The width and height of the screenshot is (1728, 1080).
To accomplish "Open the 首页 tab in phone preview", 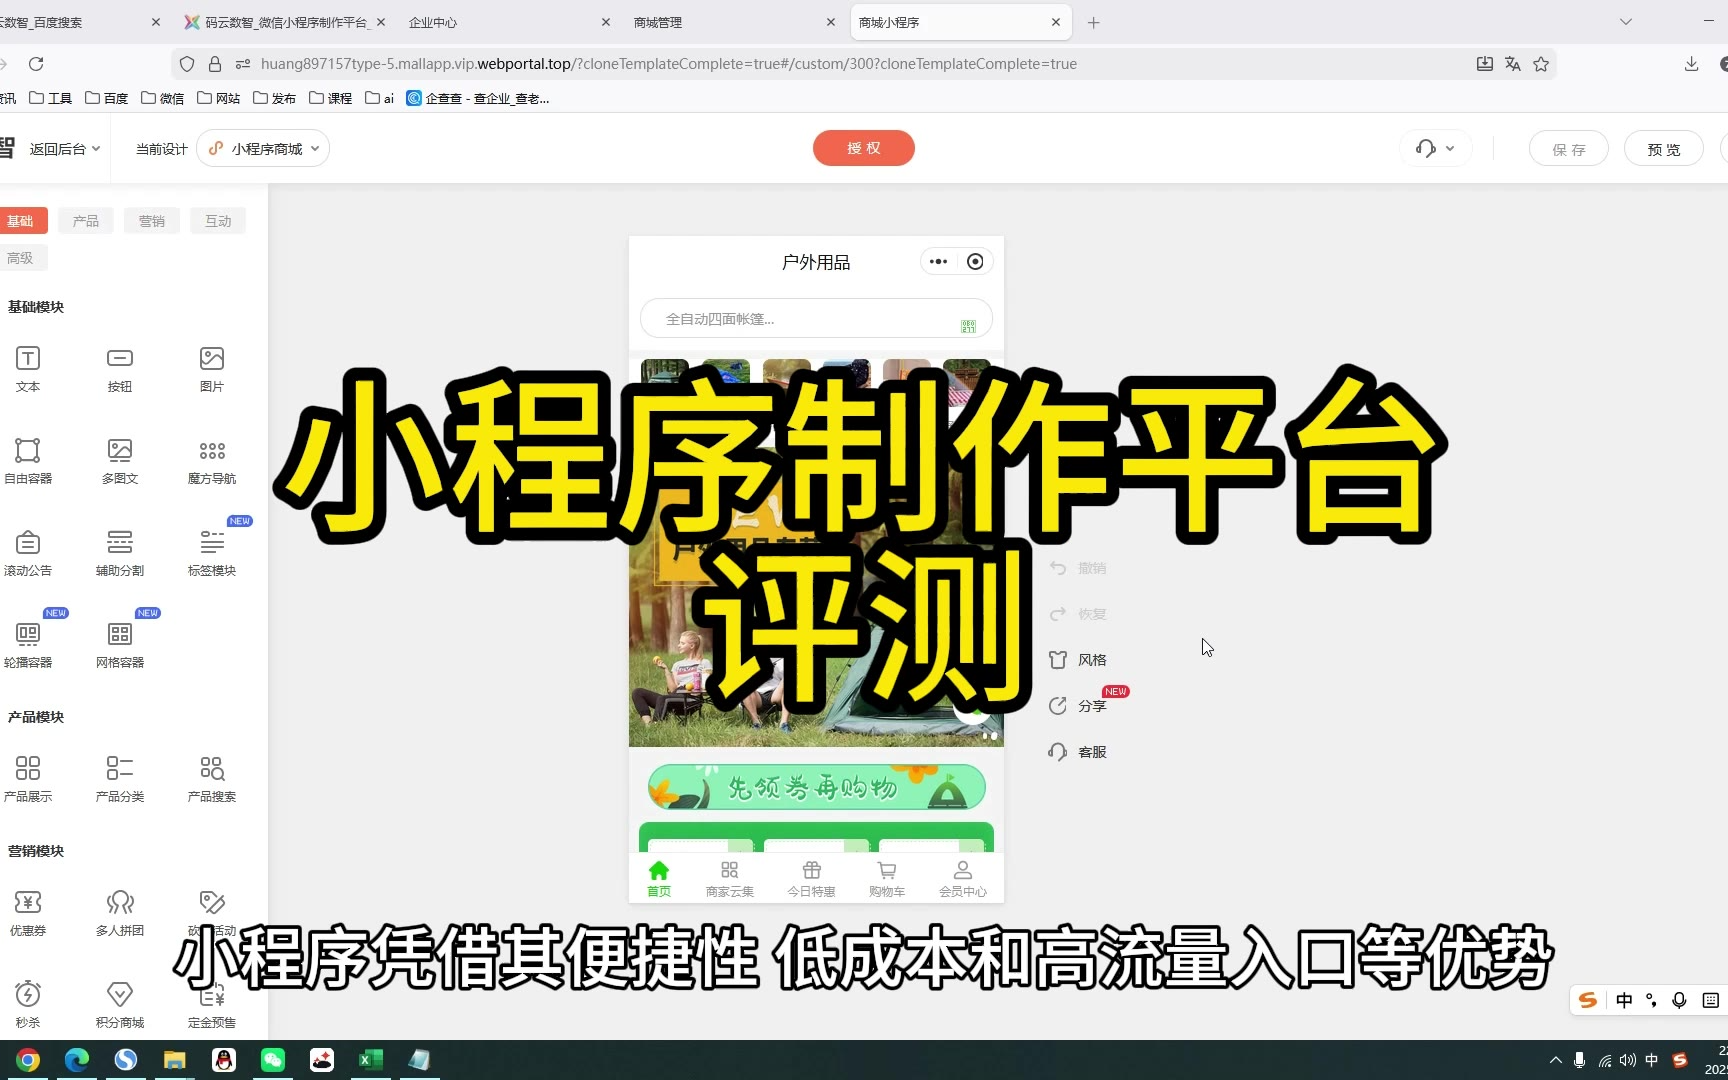I will [x=659, y=879].
